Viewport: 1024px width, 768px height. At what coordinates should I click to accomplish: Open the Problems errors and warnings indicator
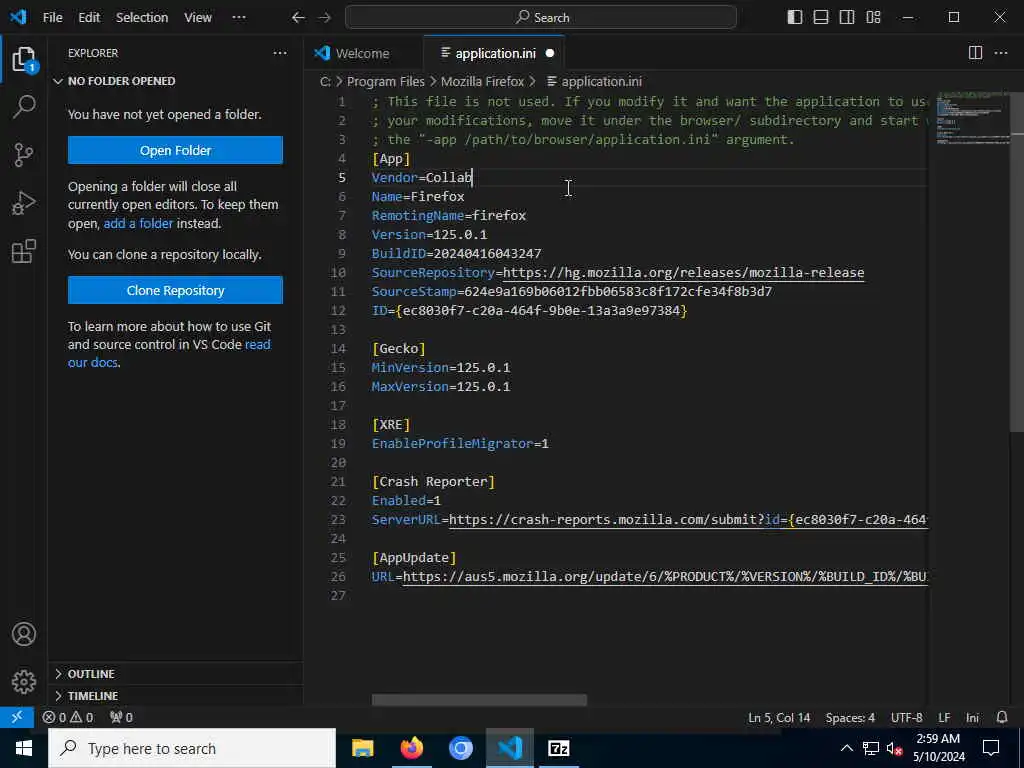pyautogui.click(x=67, y=717)
